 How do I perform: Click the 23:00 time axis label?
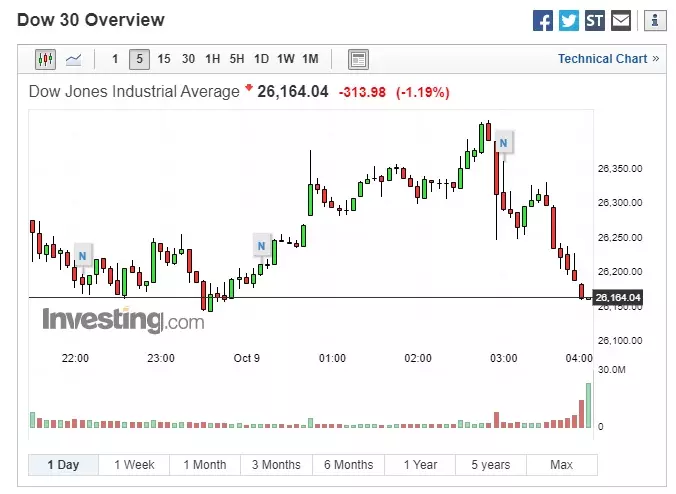coord(161,358)
